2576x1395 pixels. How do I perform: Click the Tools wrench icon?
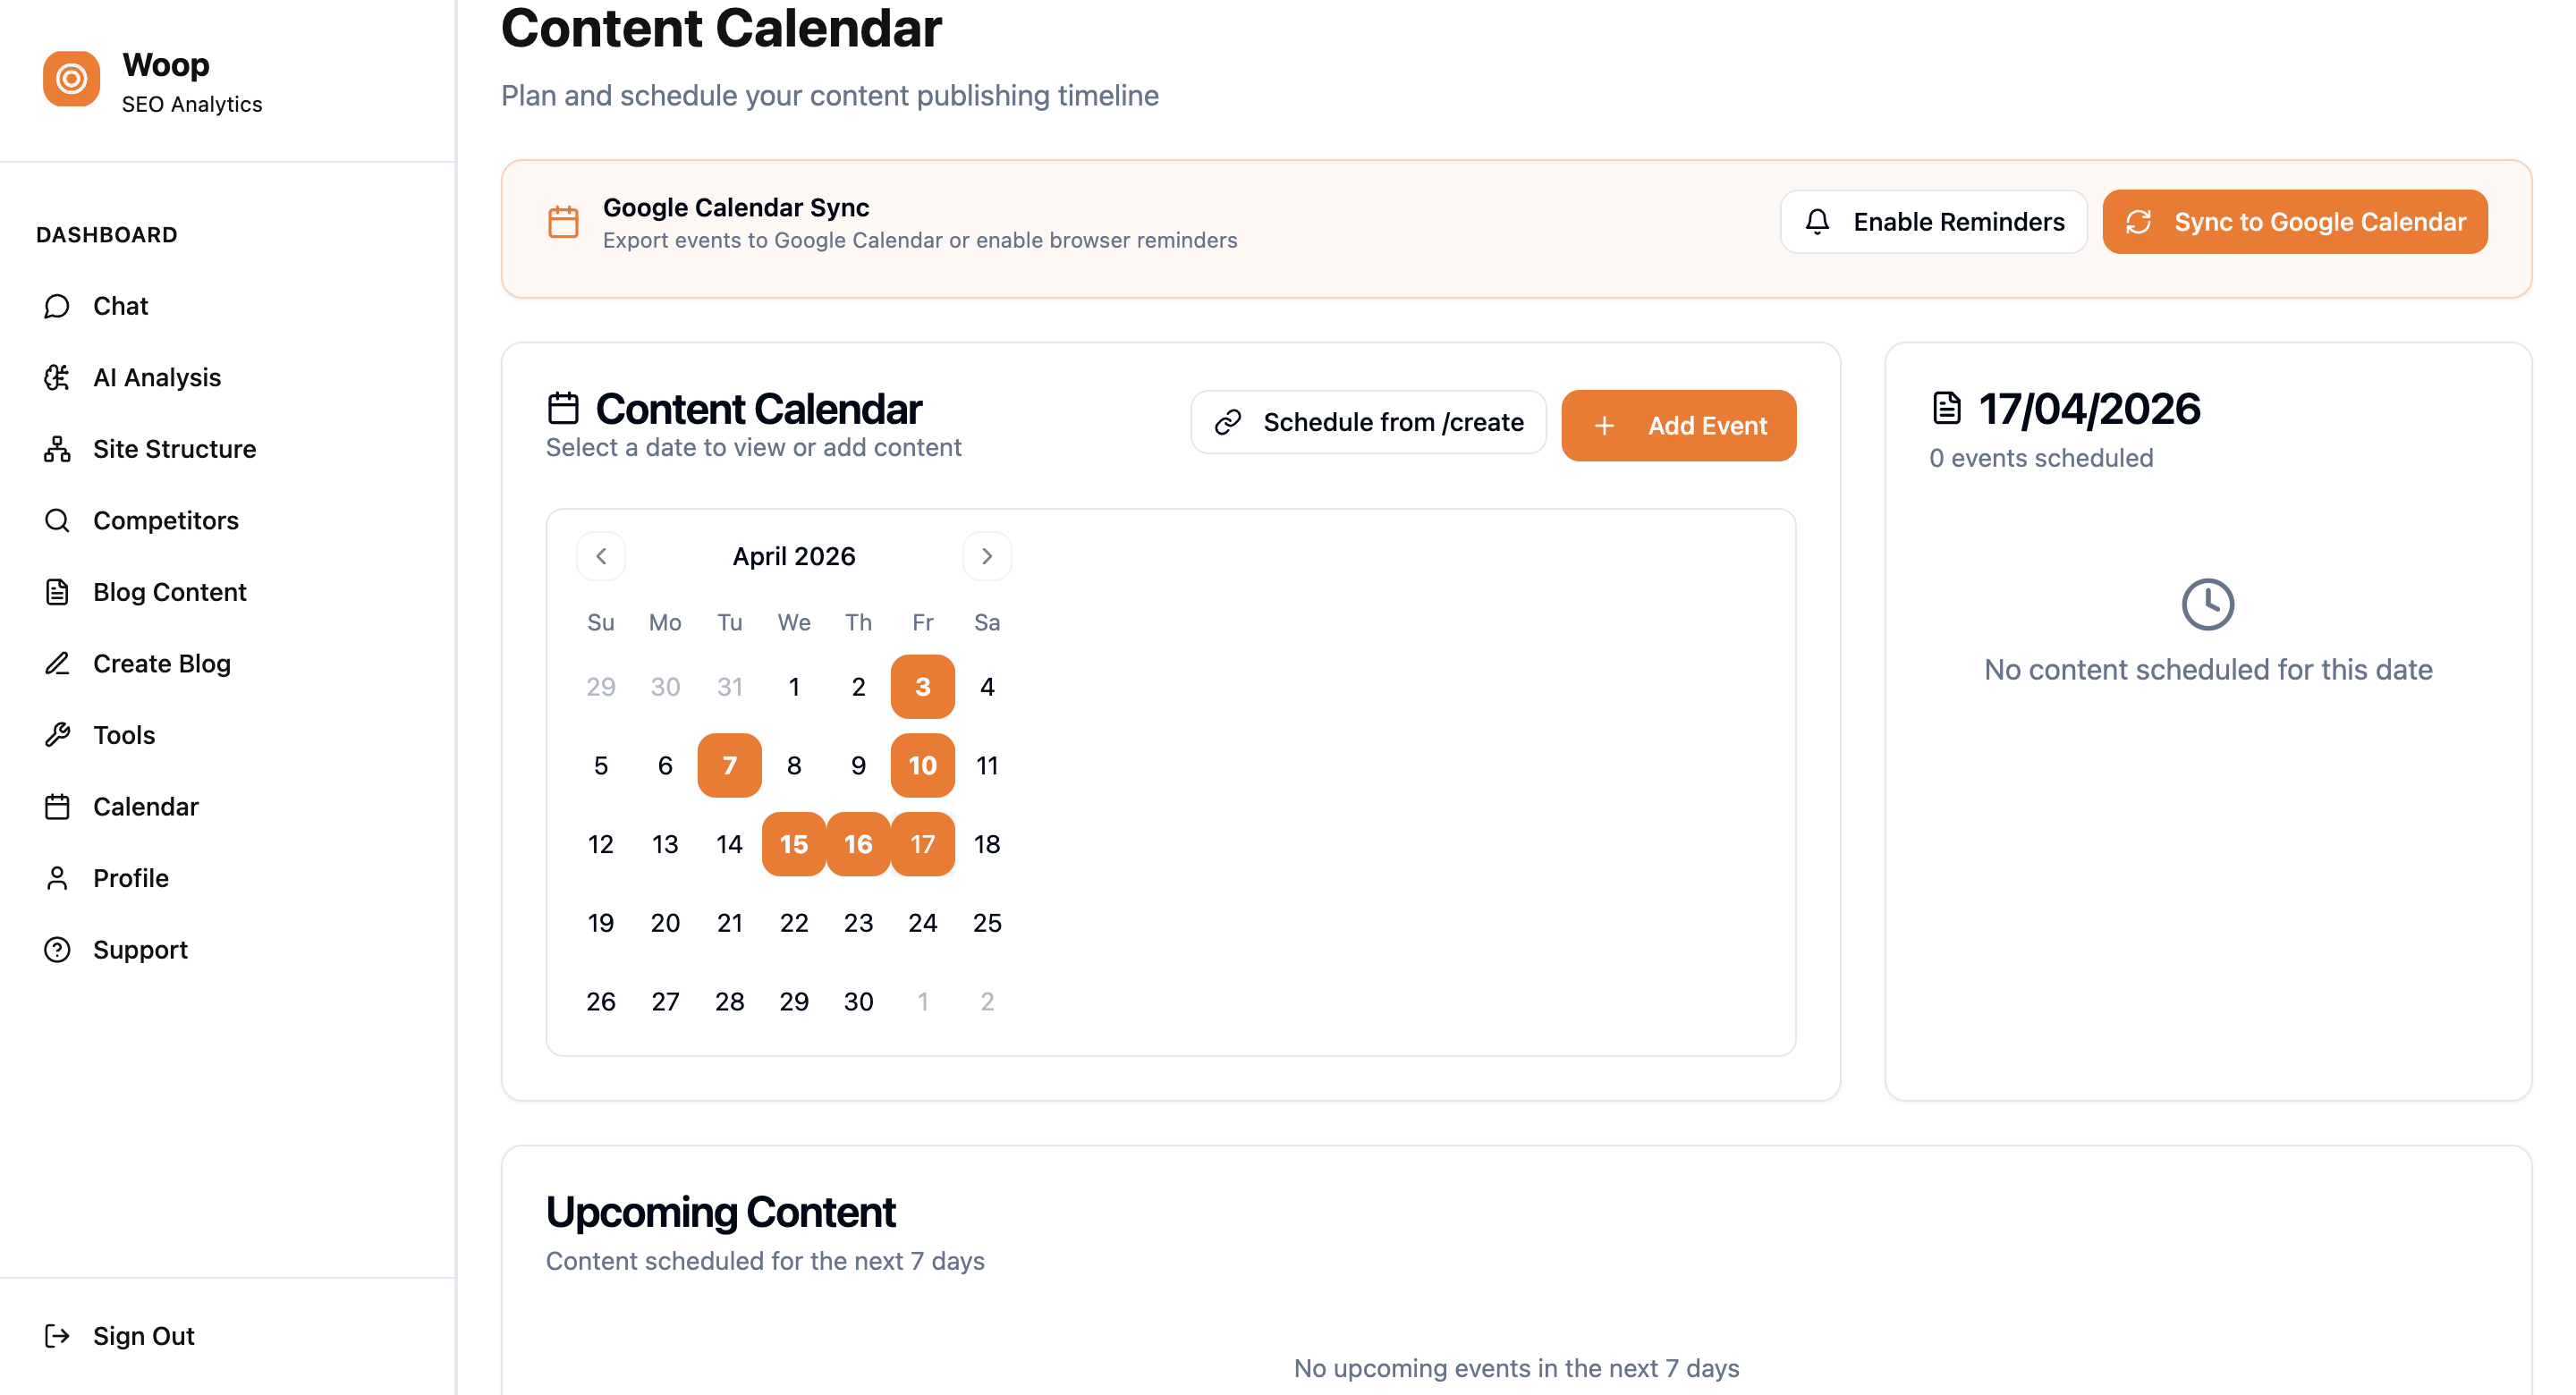pos(57,735)
